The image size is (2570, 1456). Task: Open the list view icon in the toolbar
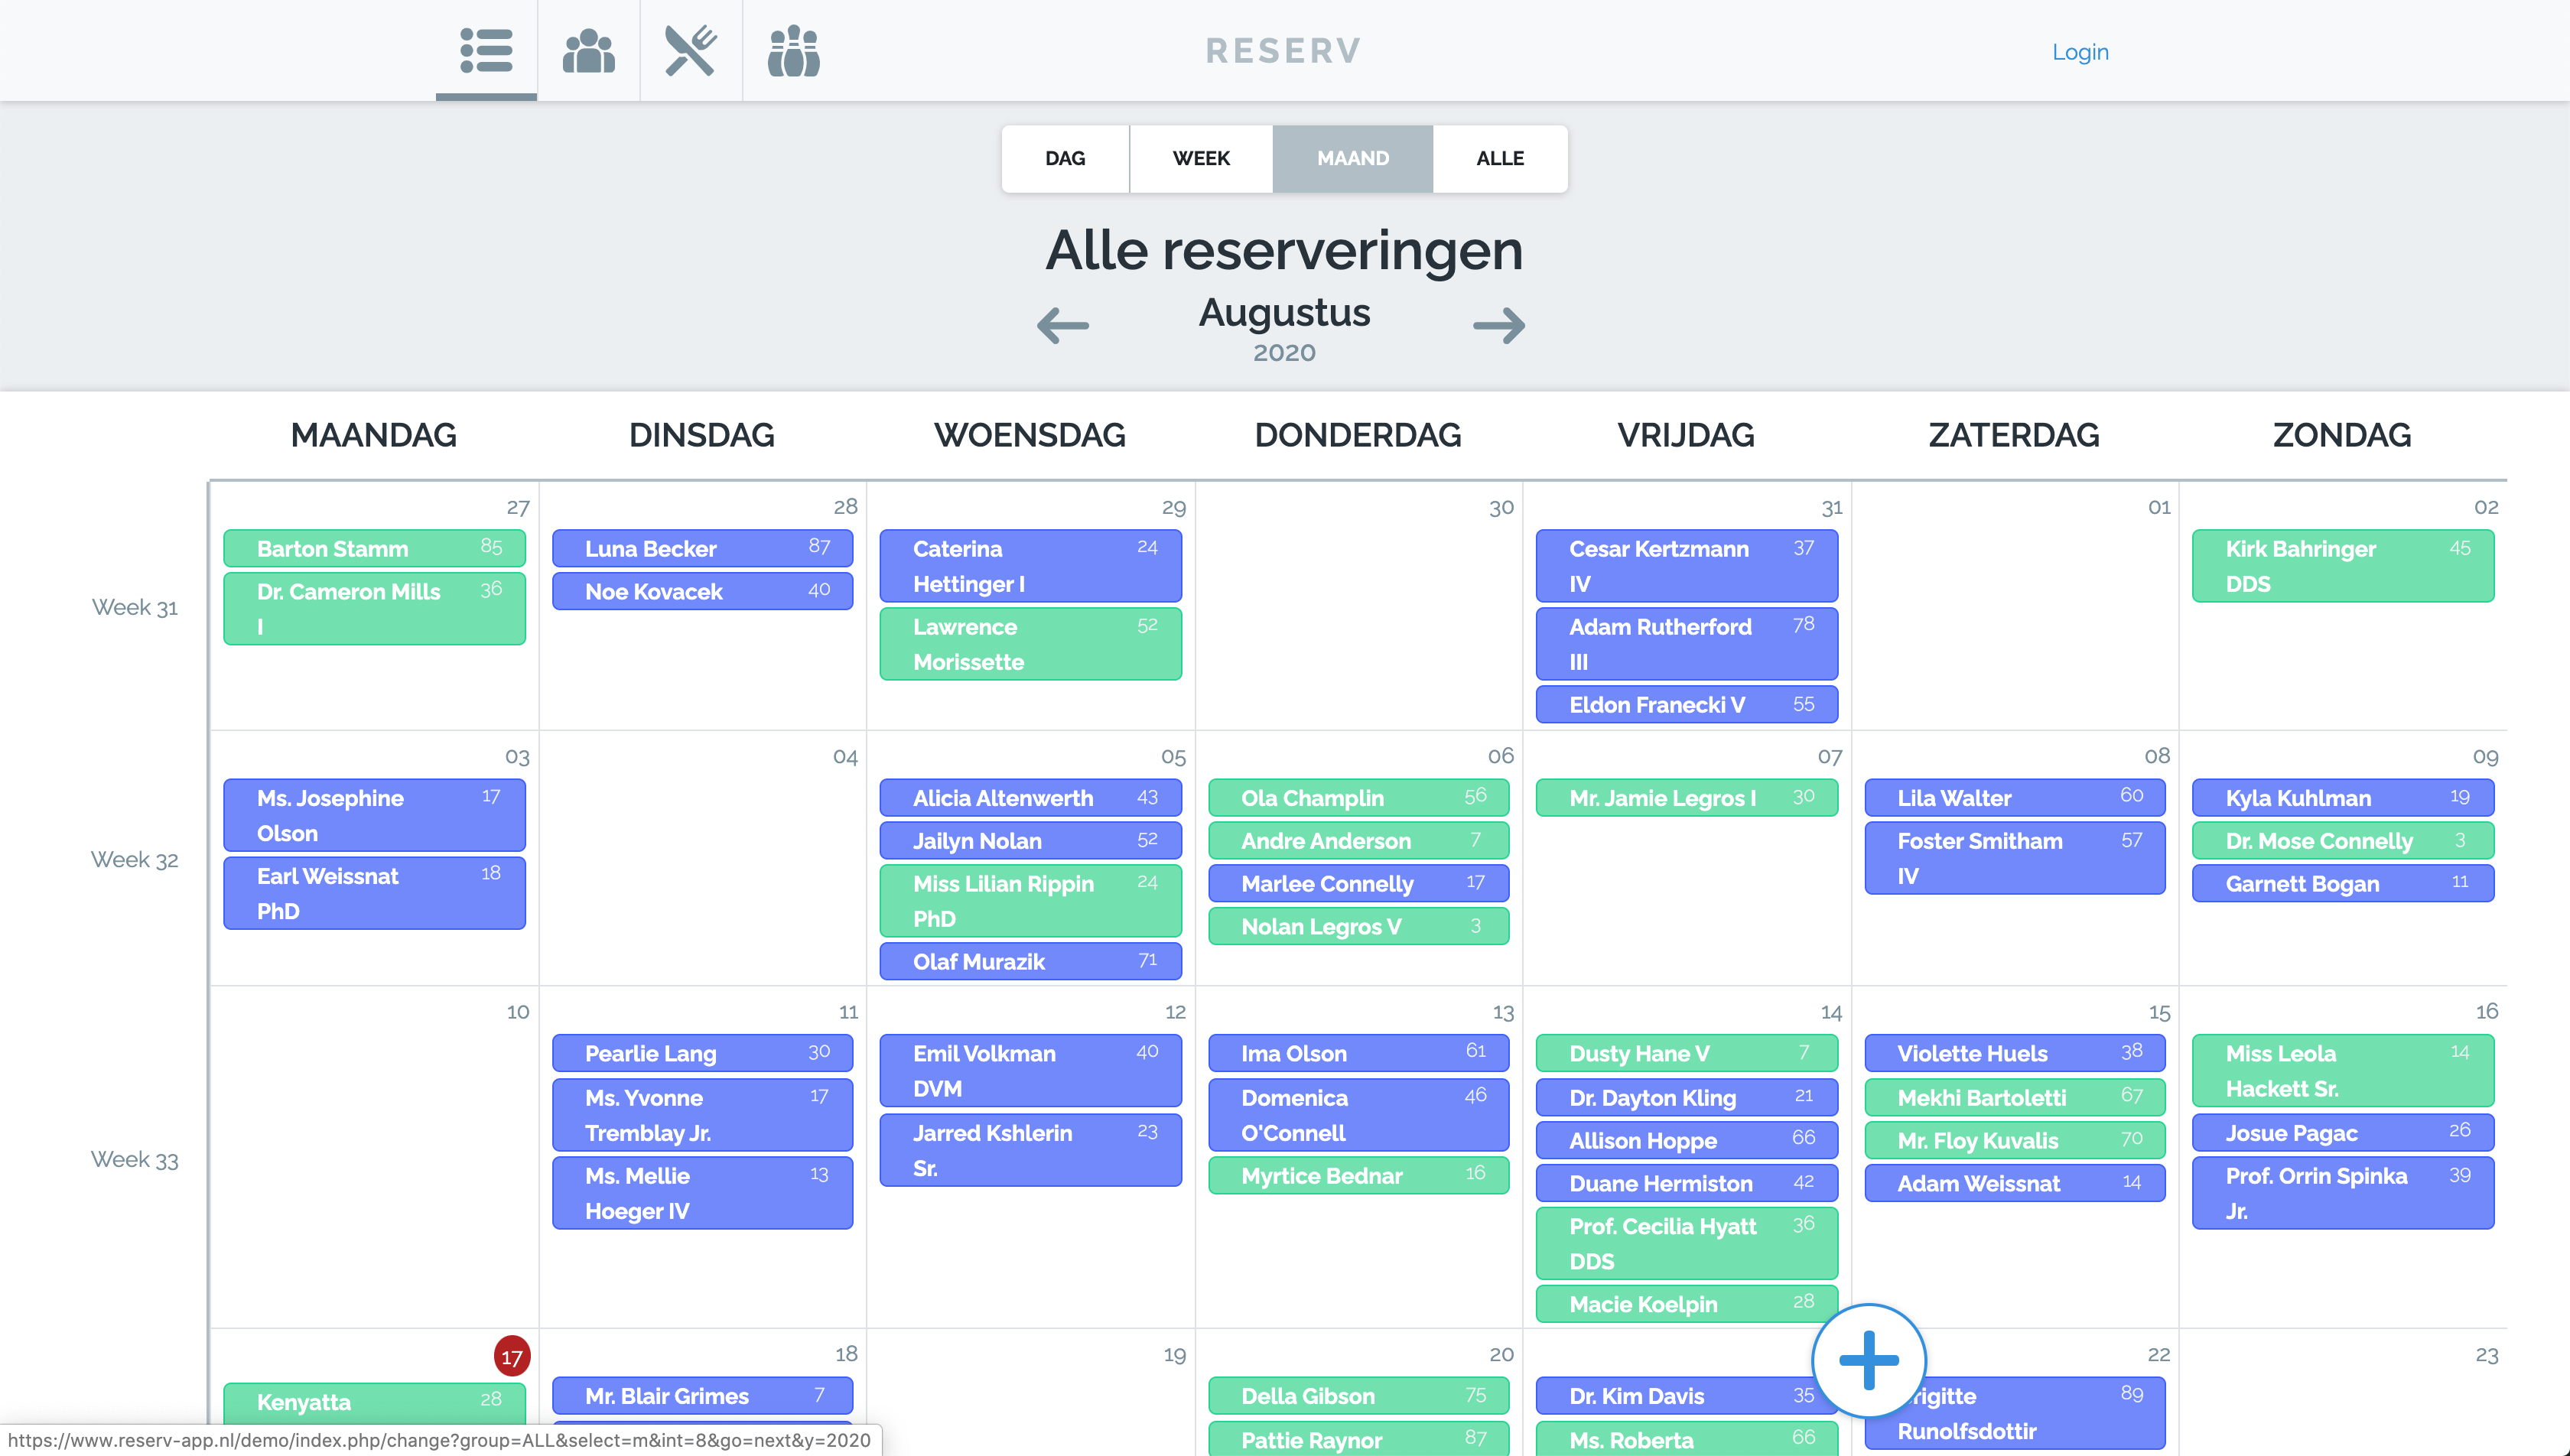(x=484, y=50)
